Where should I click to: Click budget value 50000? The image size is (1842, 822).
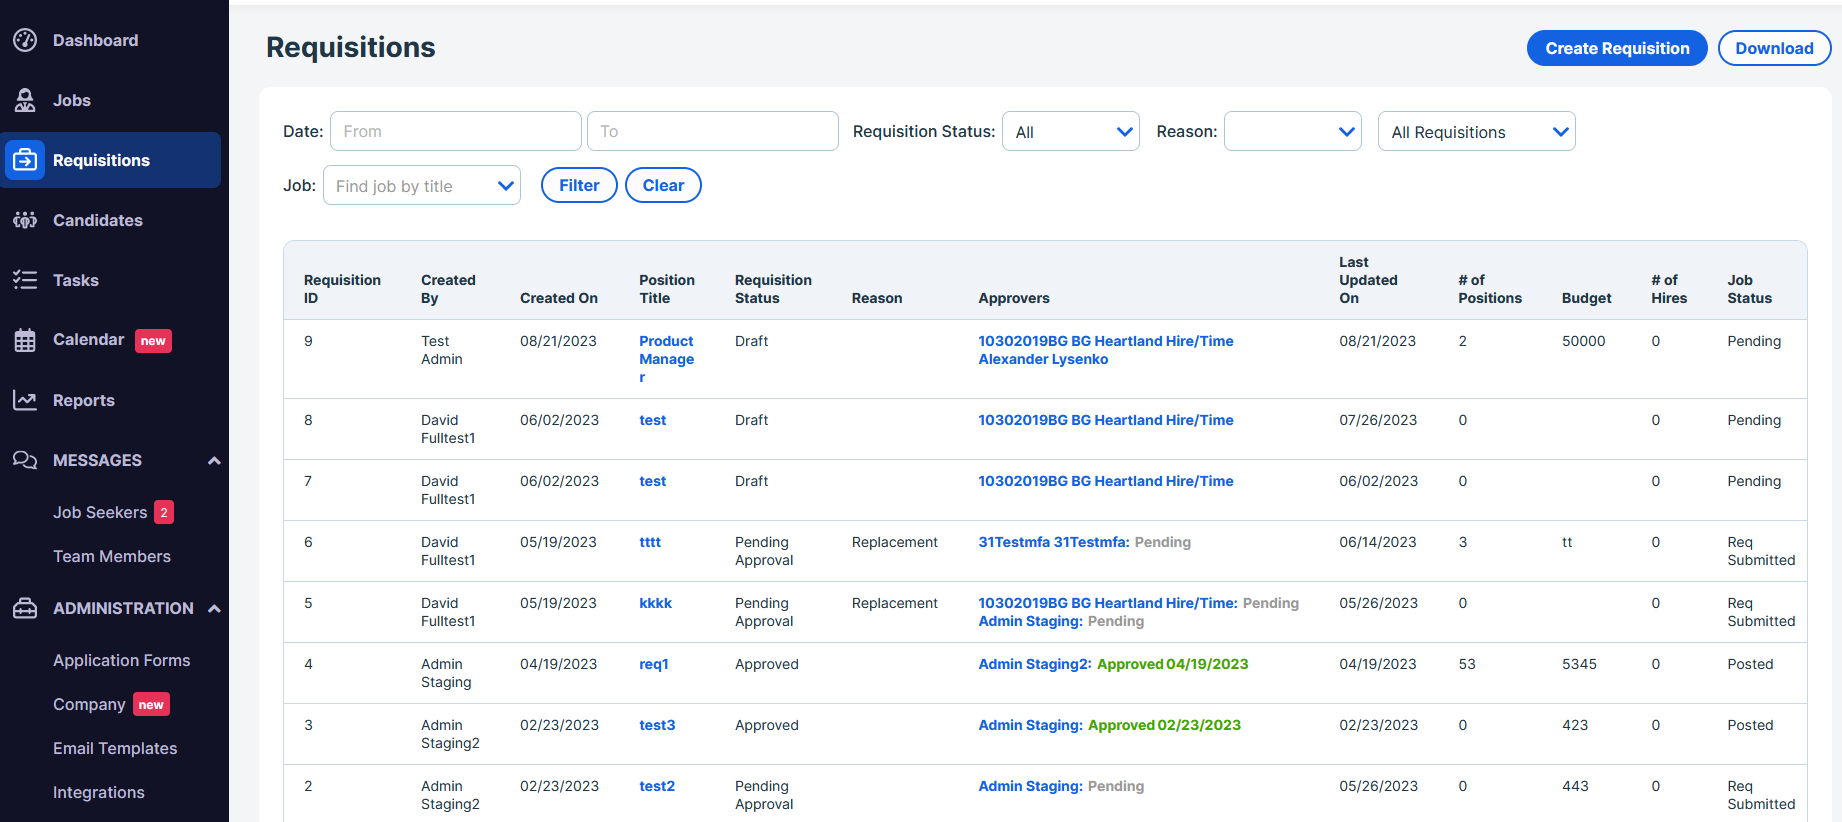tap(1583, 341)
